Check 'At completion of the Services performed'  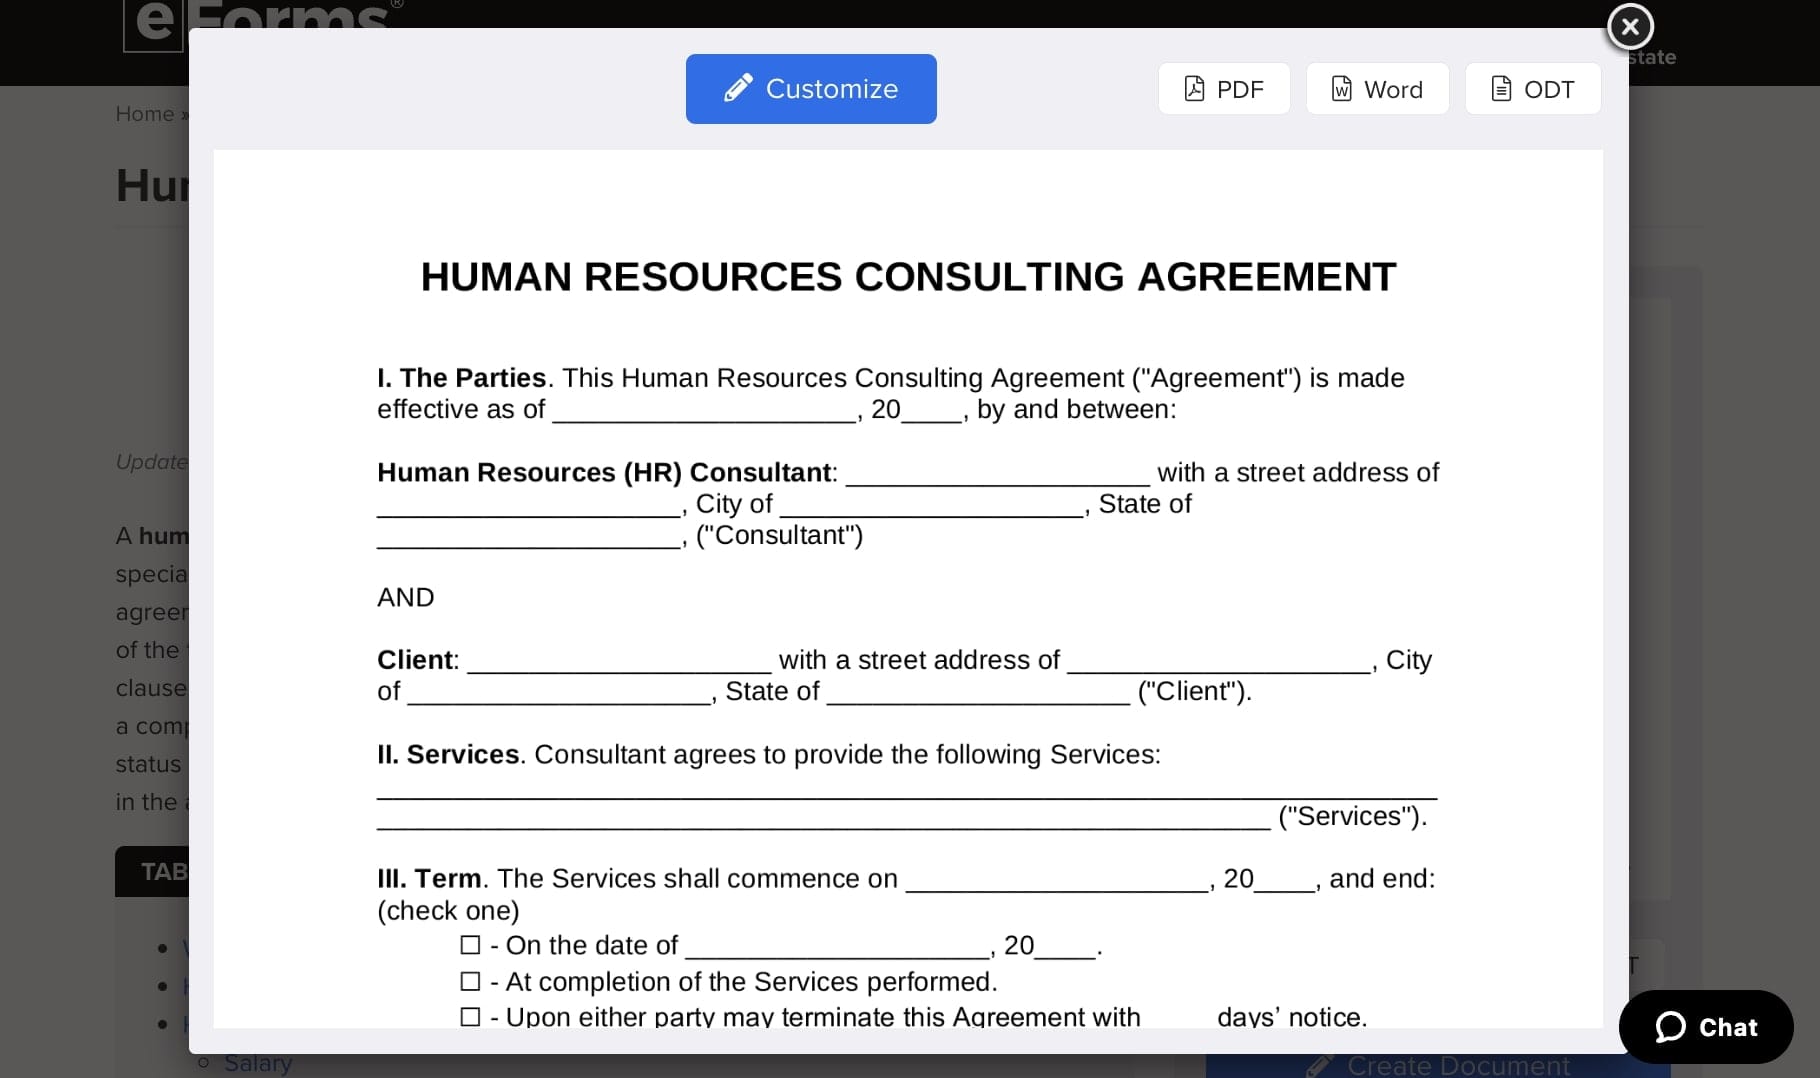tap(471, 981)
